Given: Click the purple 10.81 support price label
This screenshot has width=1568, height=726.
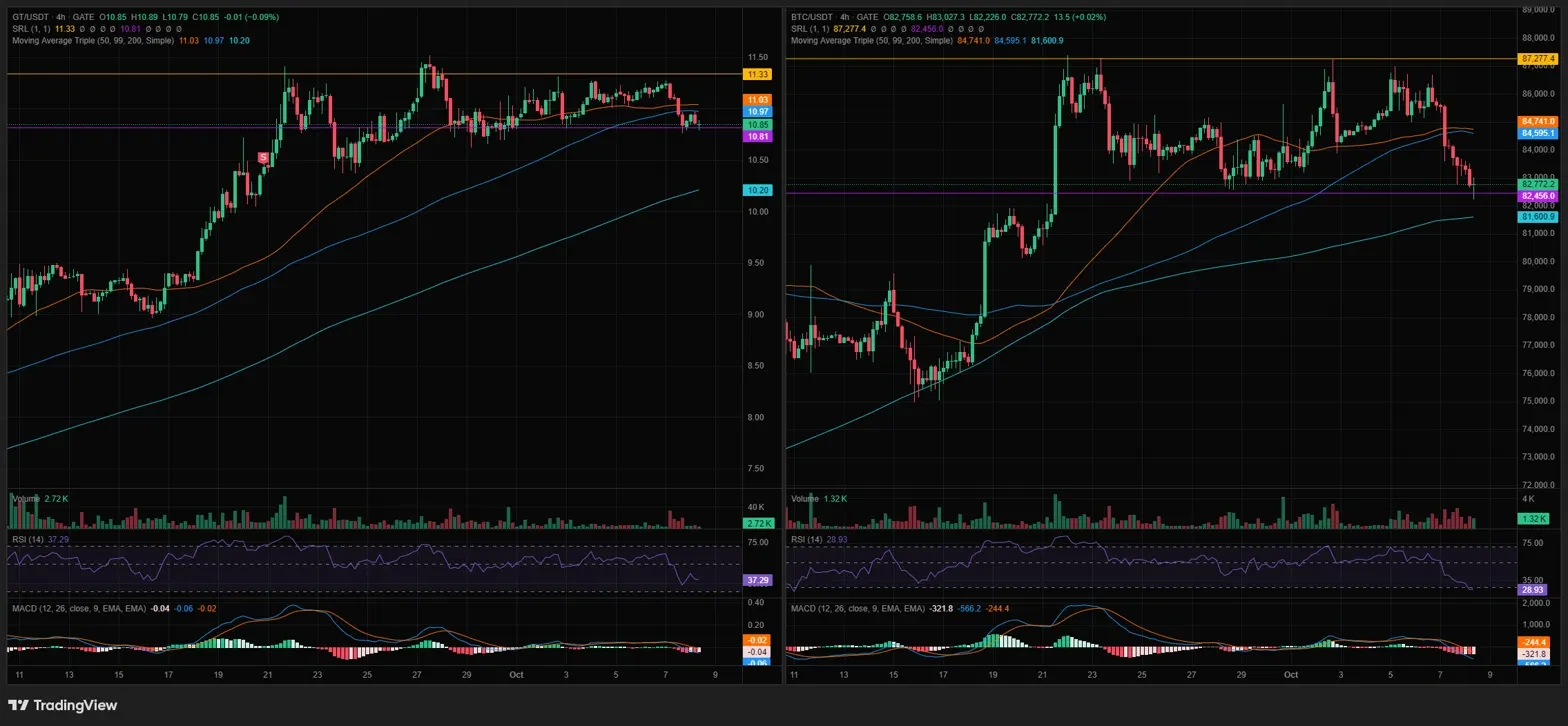Looking at the screenshot, I should [x=757, y=136].
